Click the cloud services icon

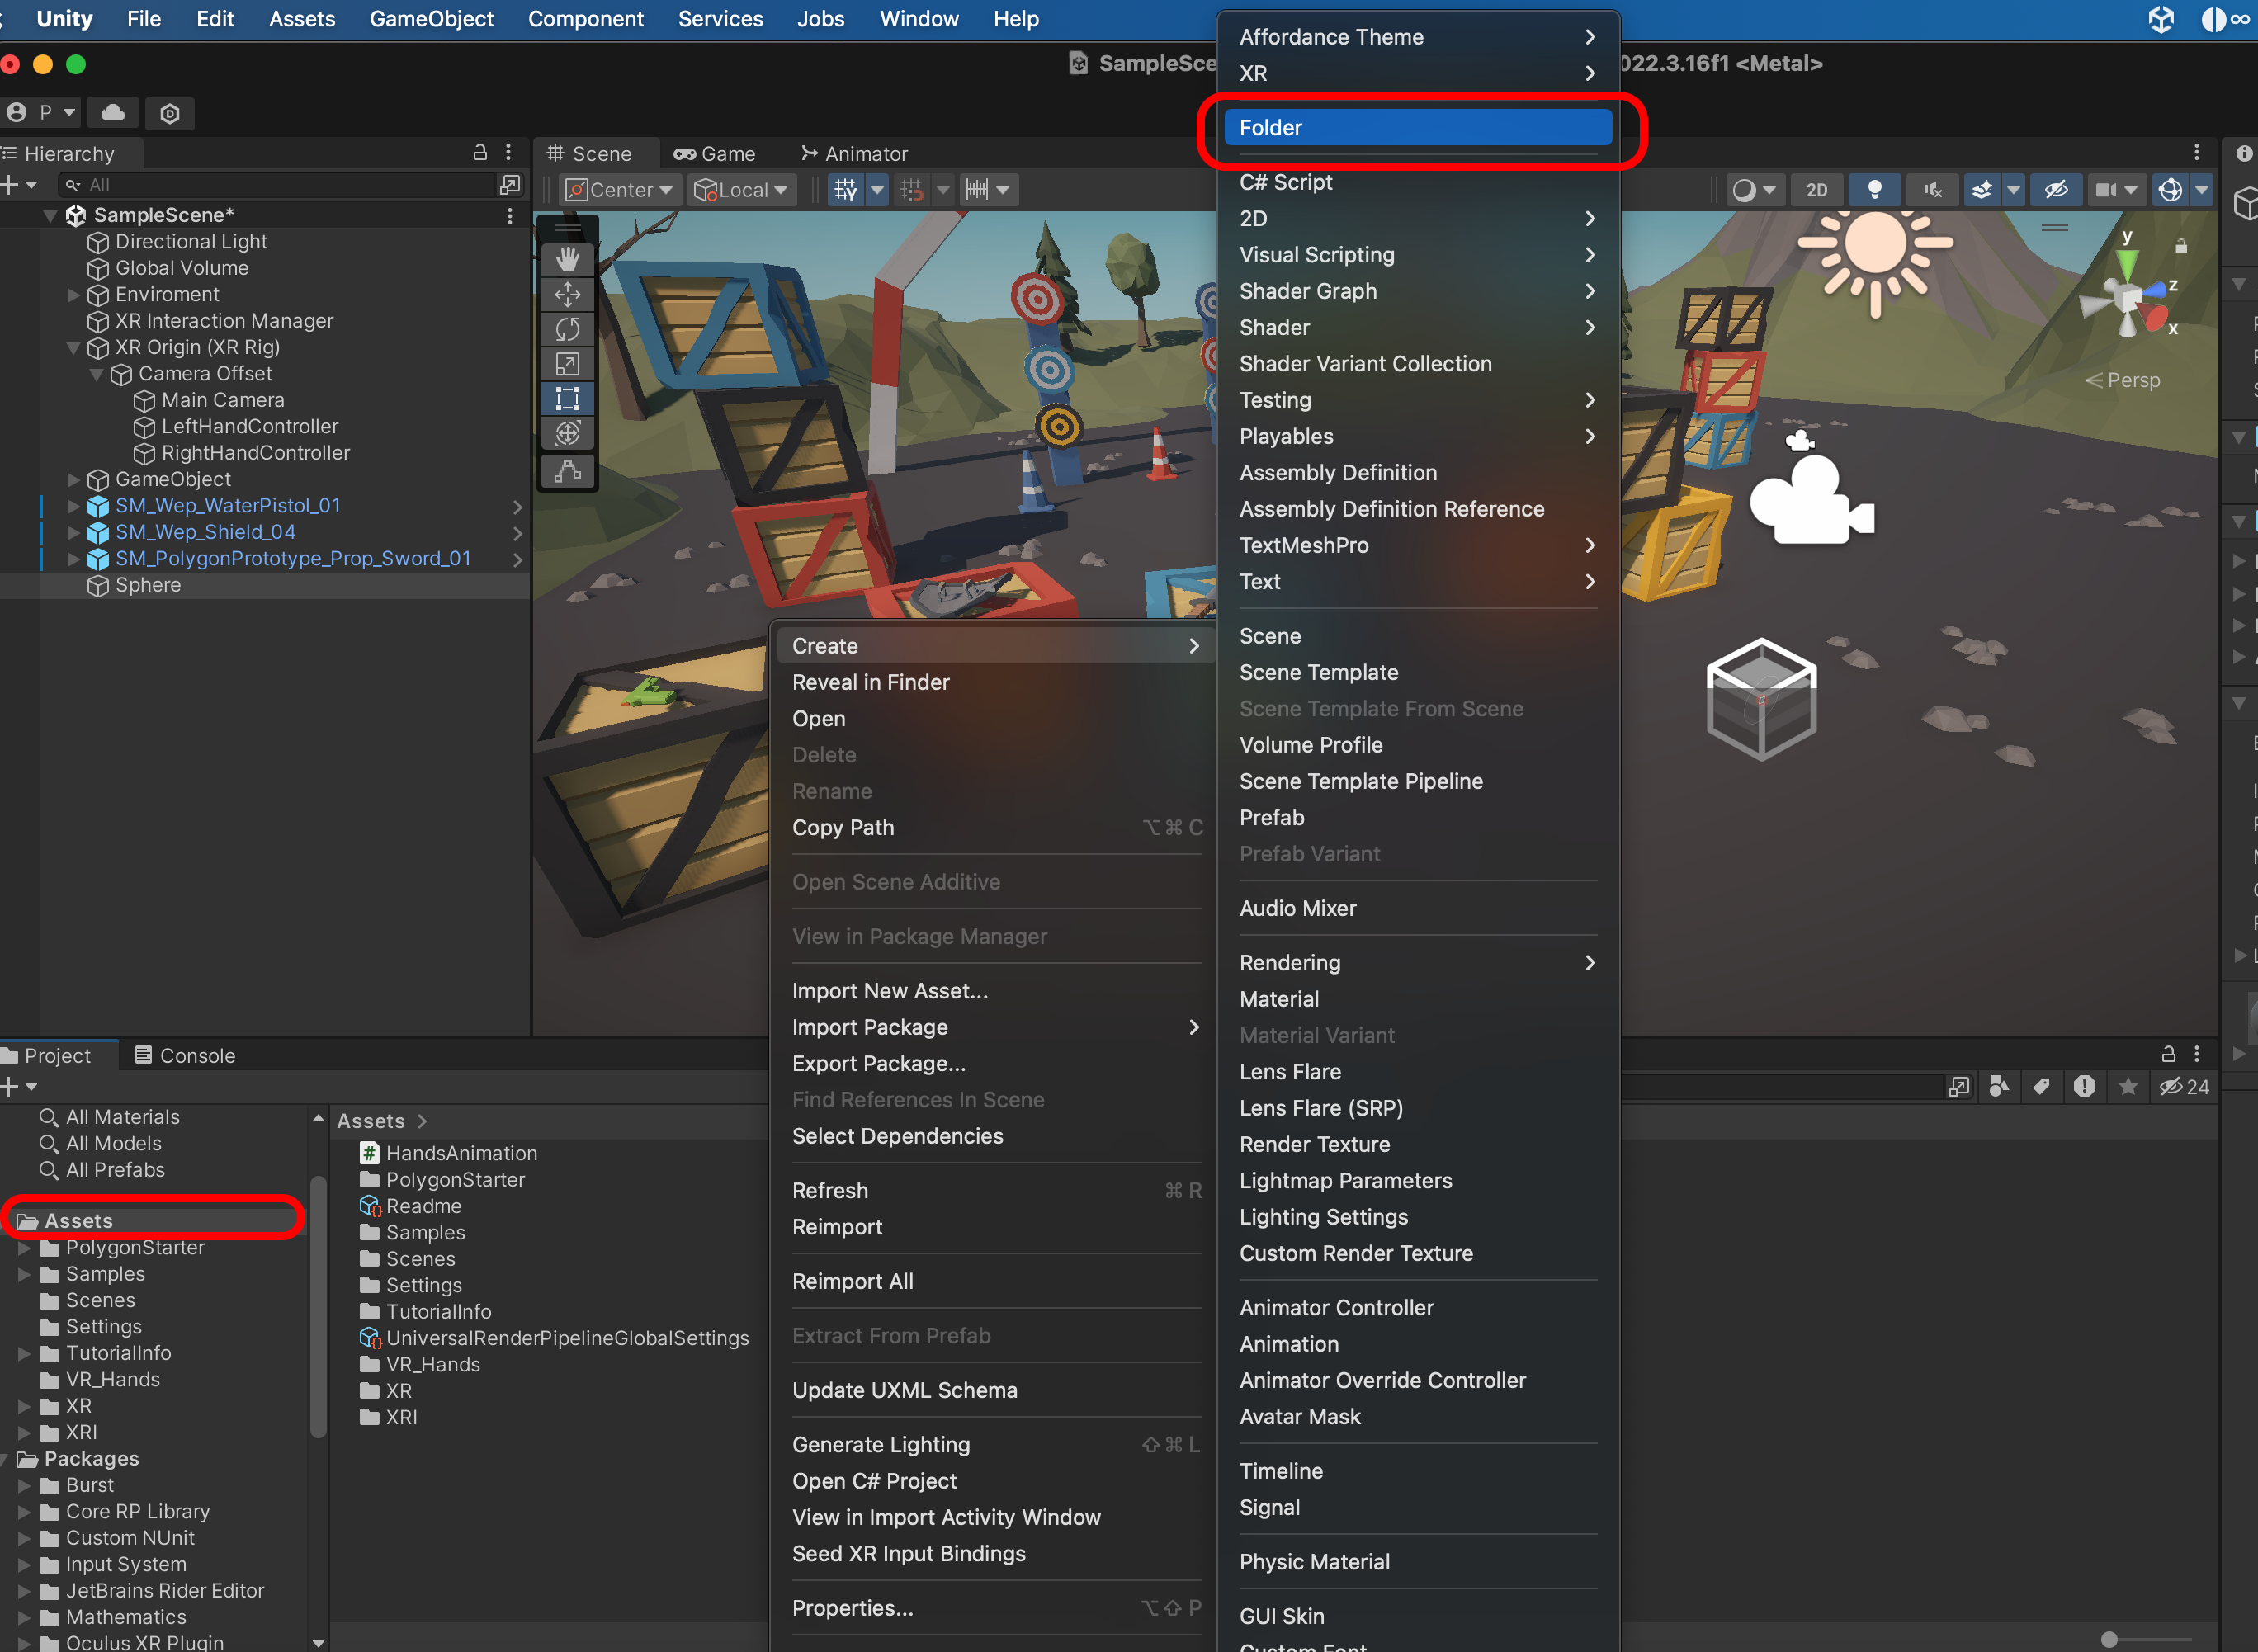click(x=113, y=113)
